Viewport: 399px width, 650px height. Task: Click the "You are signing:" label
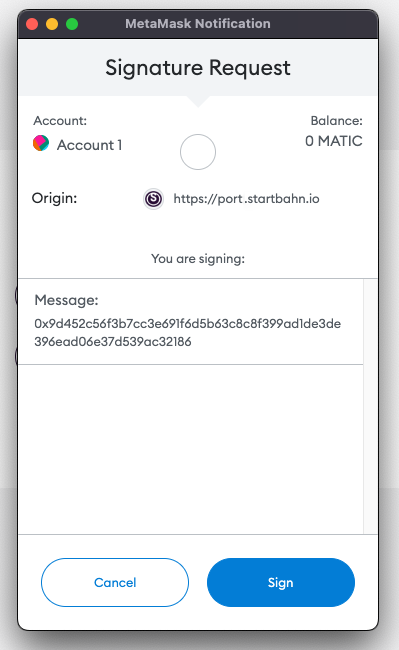pyautogui.click(x=198, y=259)
